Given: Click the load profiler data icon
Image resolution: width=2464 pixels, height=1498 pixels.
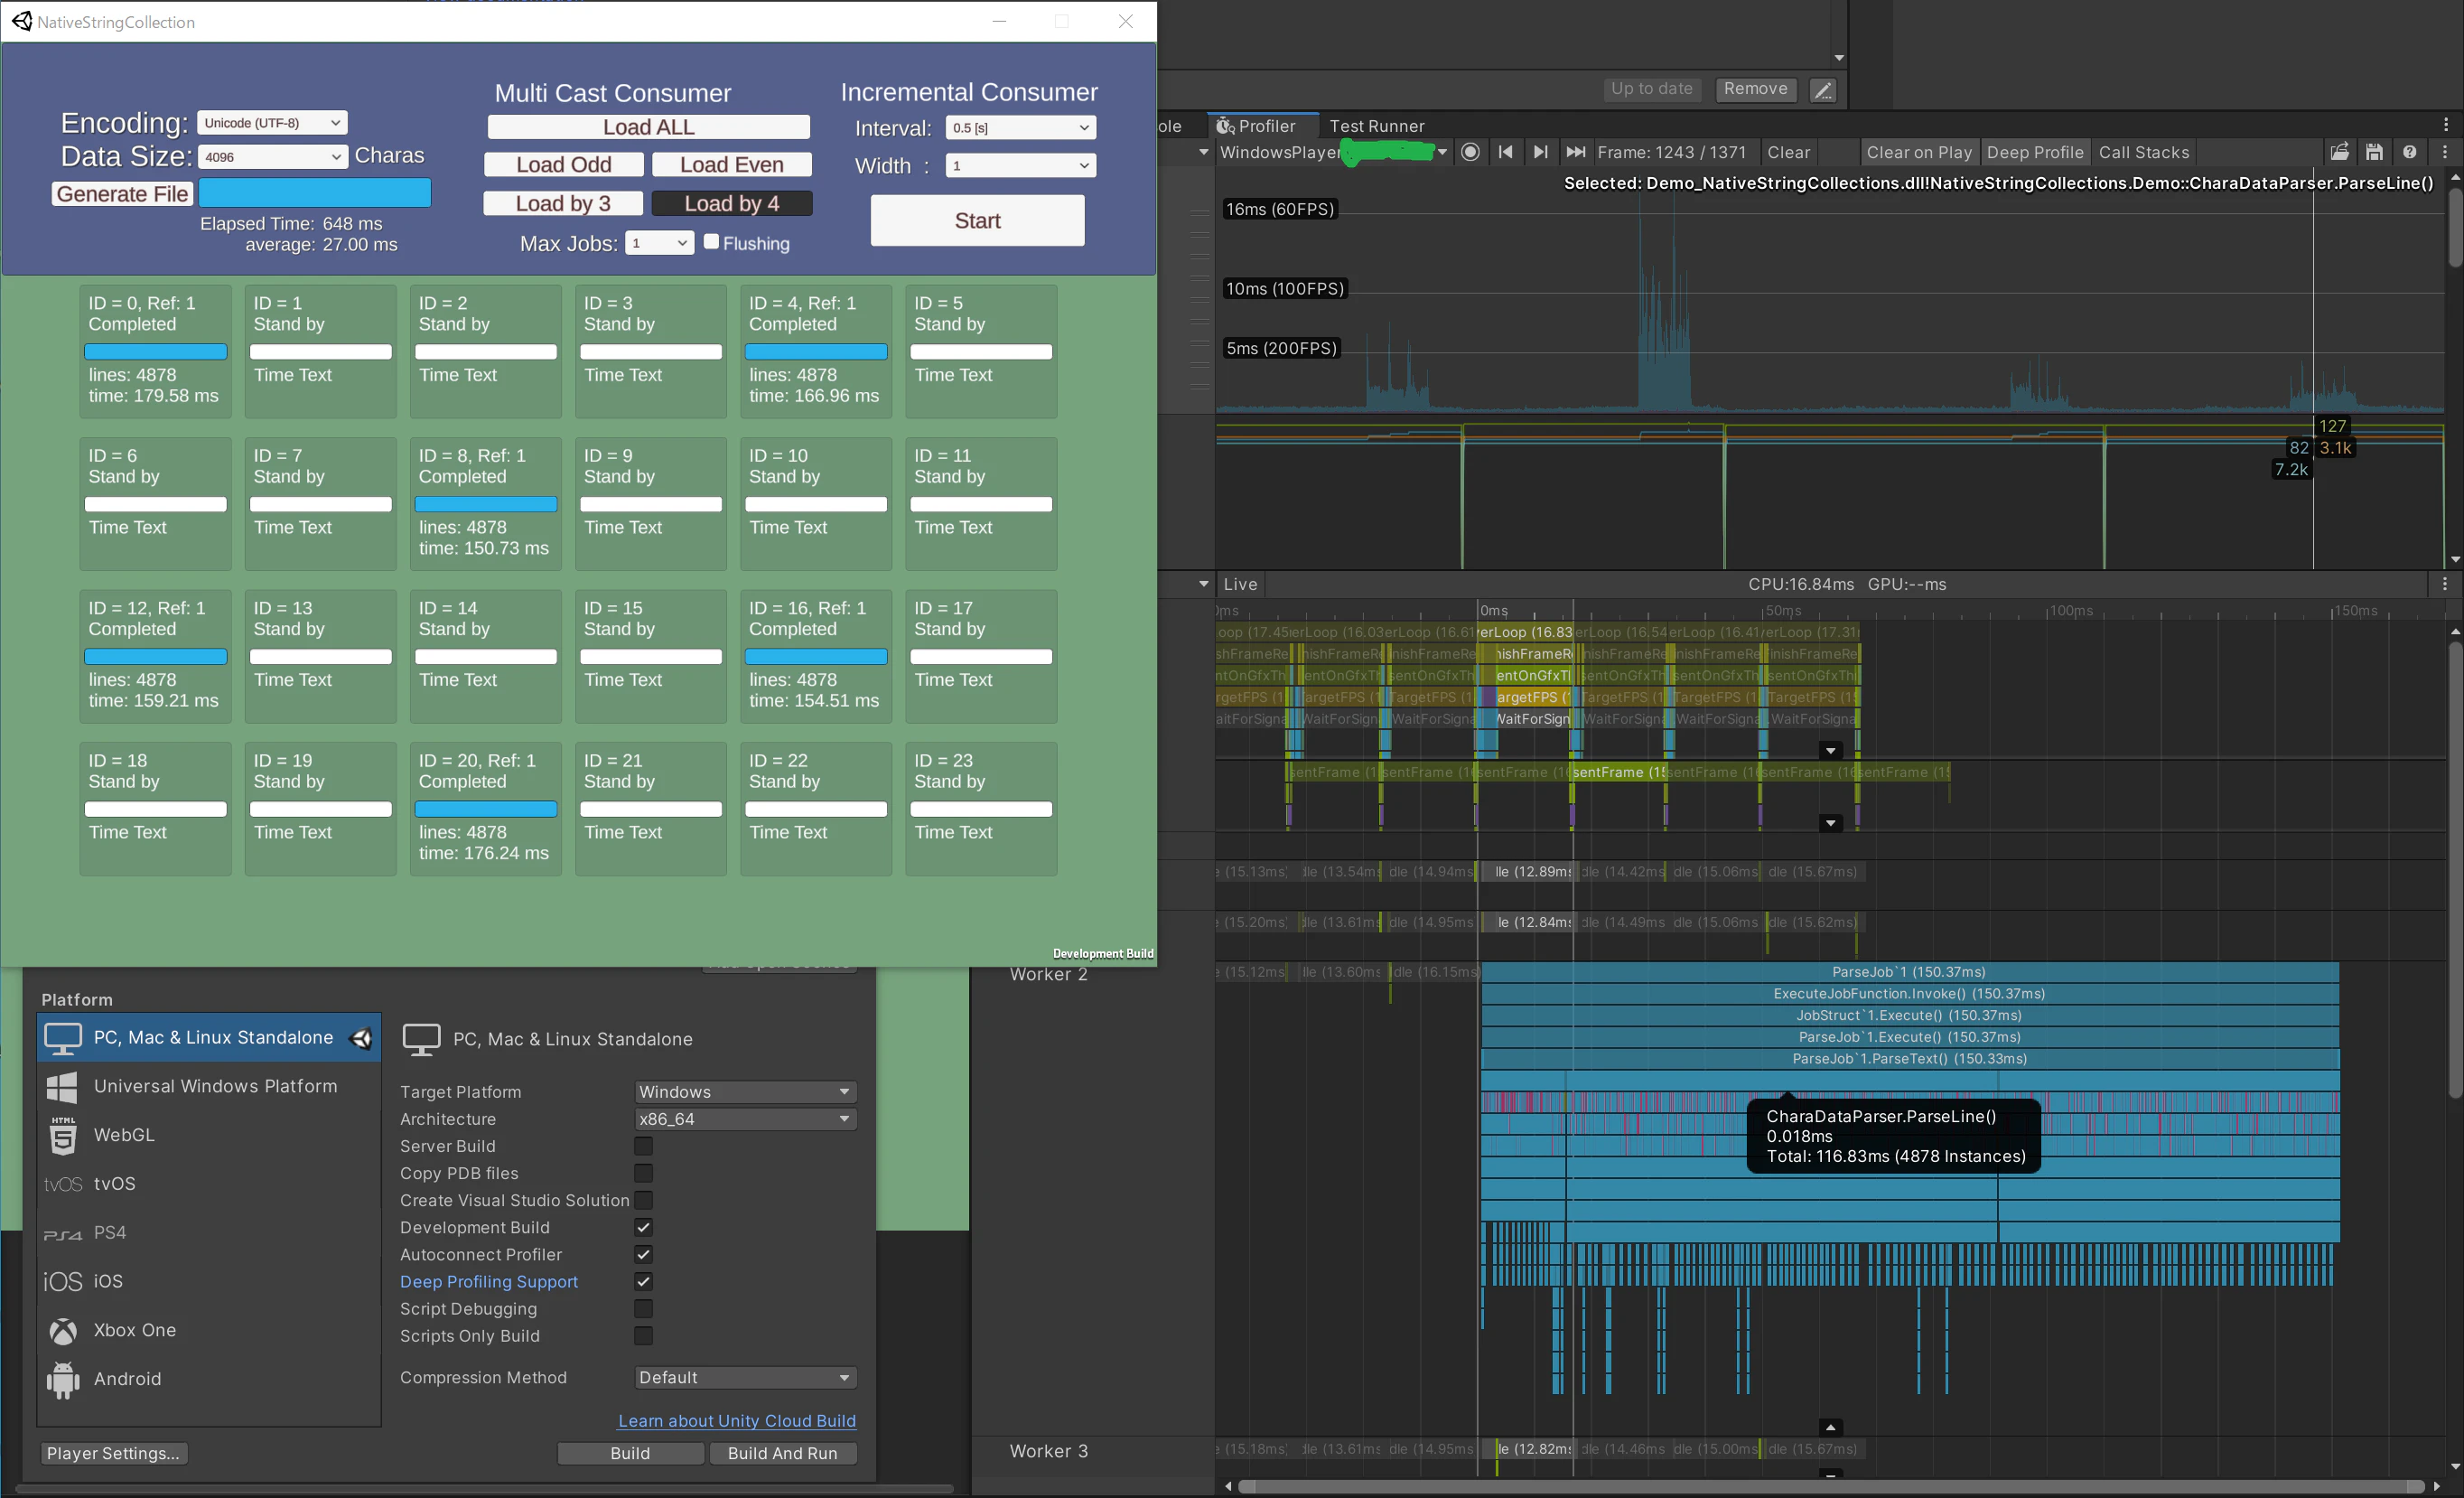Looking at the screenshot, I should 2339,152.
